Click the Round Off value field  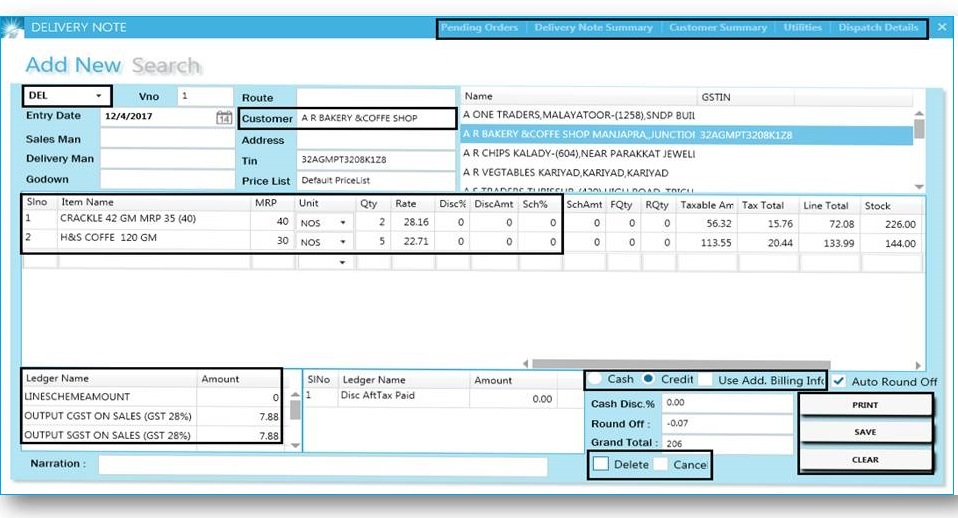pos(728,423)
